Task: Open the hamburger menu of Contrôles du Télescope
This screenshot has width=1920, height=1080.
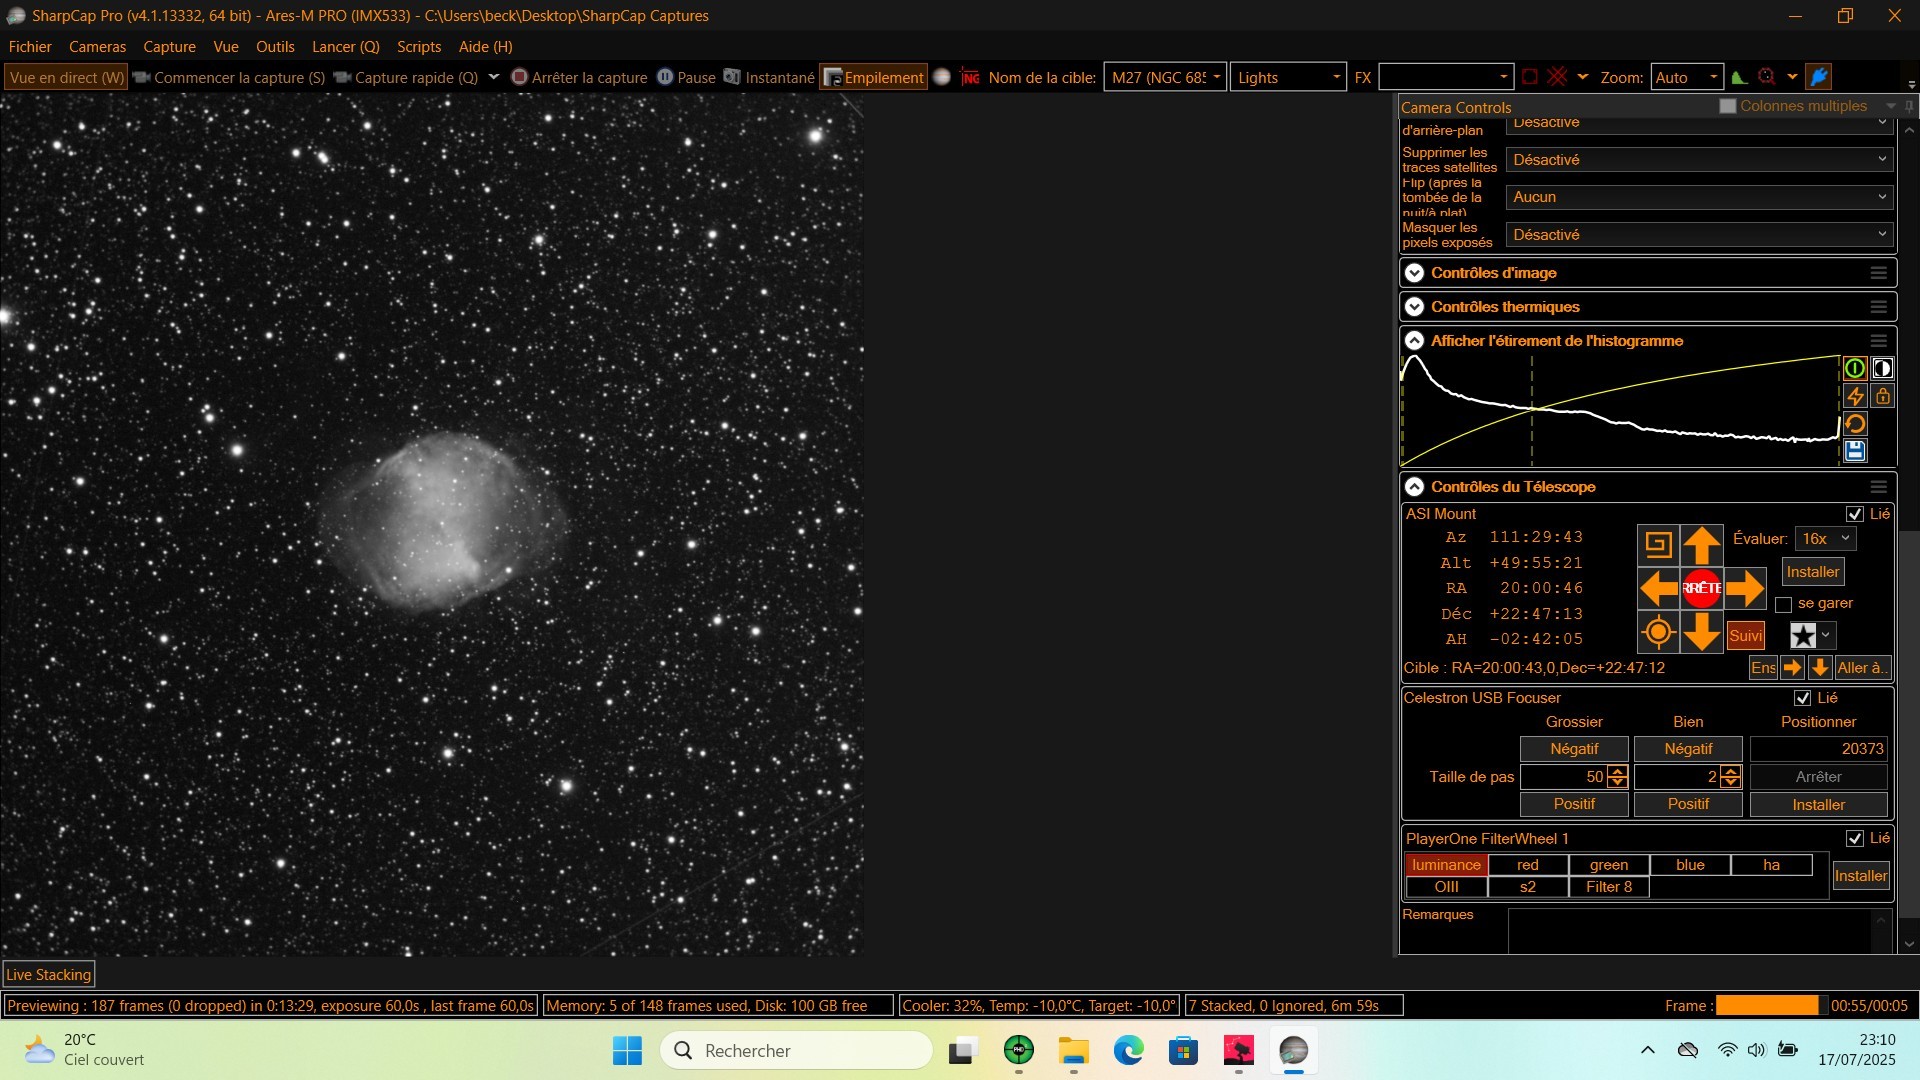Action: 1878,487
